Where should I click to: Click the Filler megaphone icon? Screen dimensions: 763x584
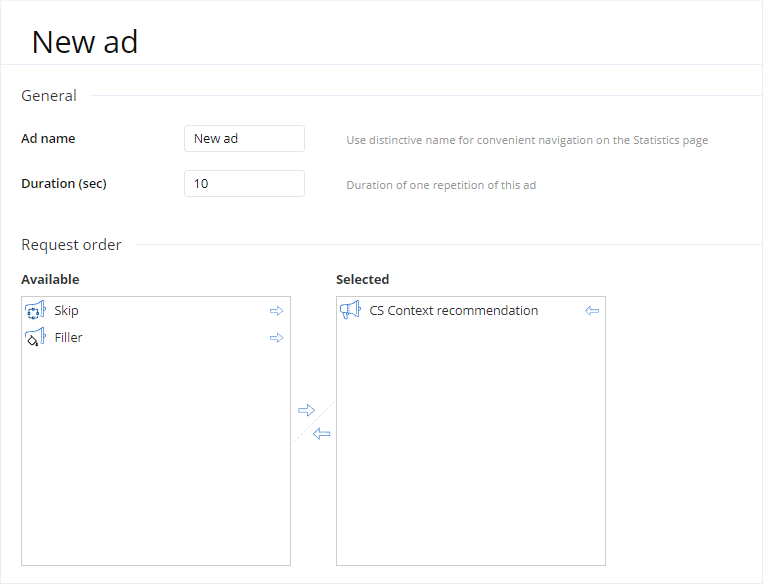point(36,337)
